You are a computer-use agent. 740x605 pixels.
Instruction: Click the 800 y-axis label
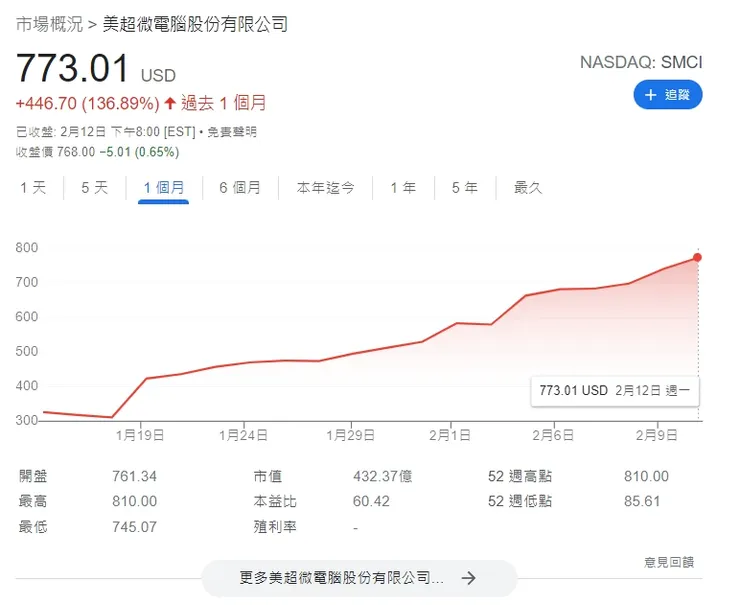26,248
